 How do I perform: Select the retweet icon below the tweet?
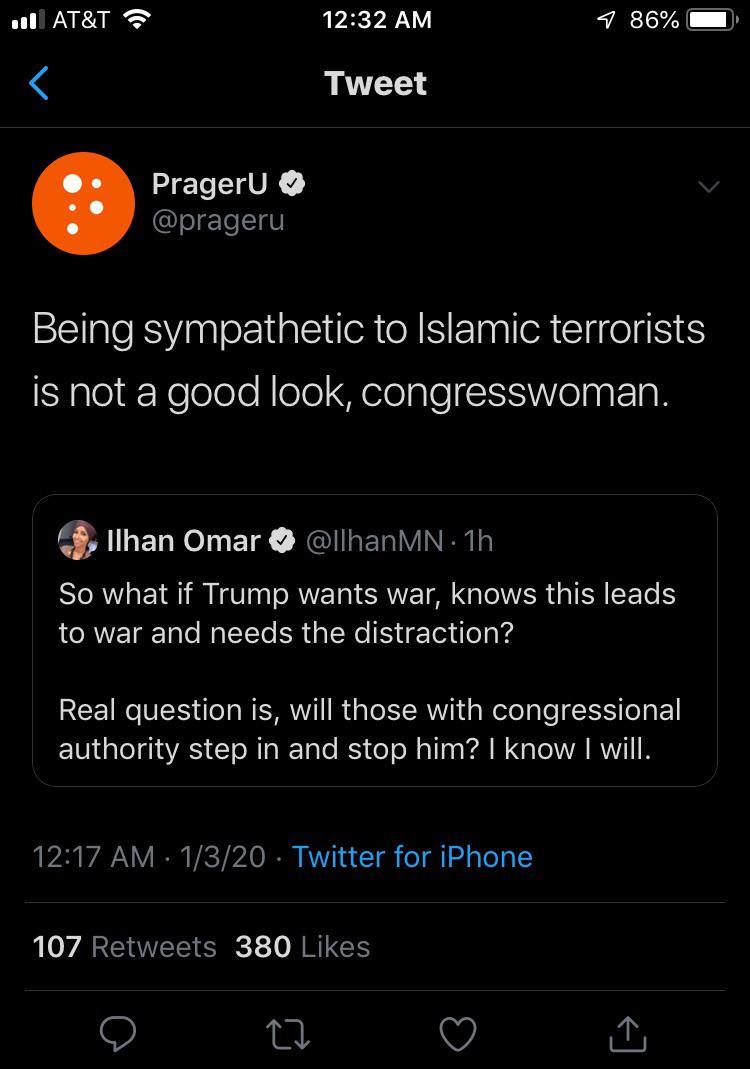coord(288,1034)
